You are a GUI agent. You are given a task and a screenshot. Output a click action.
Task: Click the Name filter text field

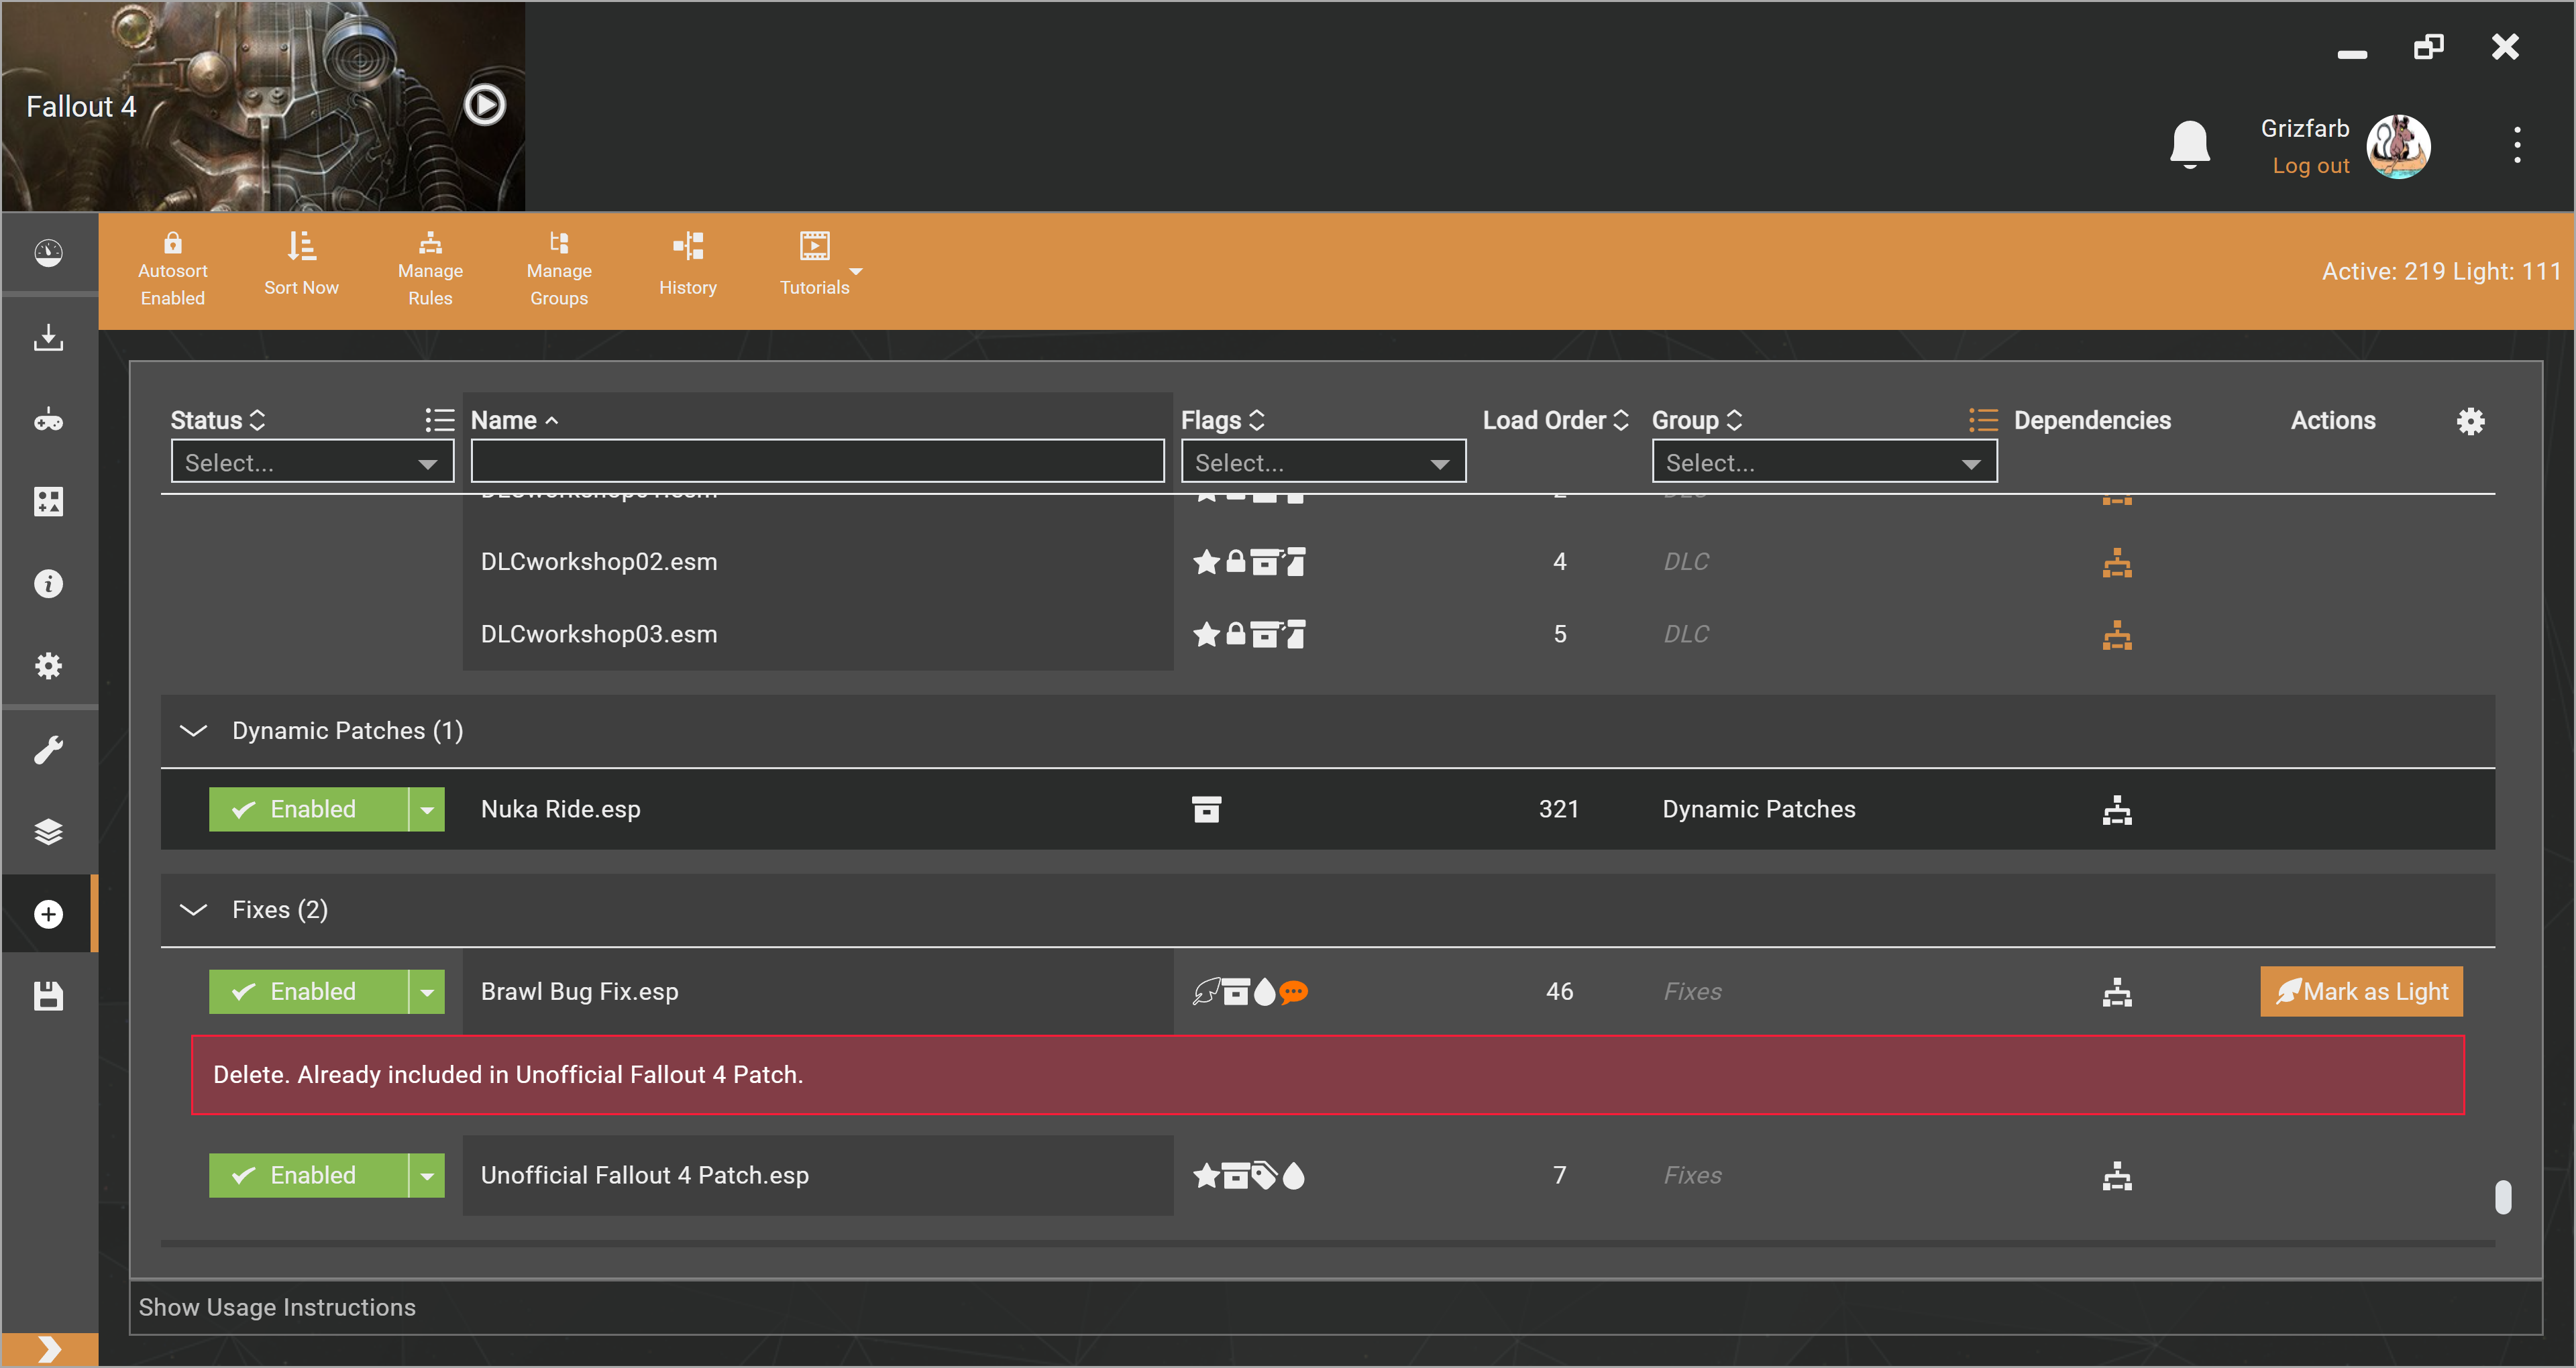click(817, 462)
